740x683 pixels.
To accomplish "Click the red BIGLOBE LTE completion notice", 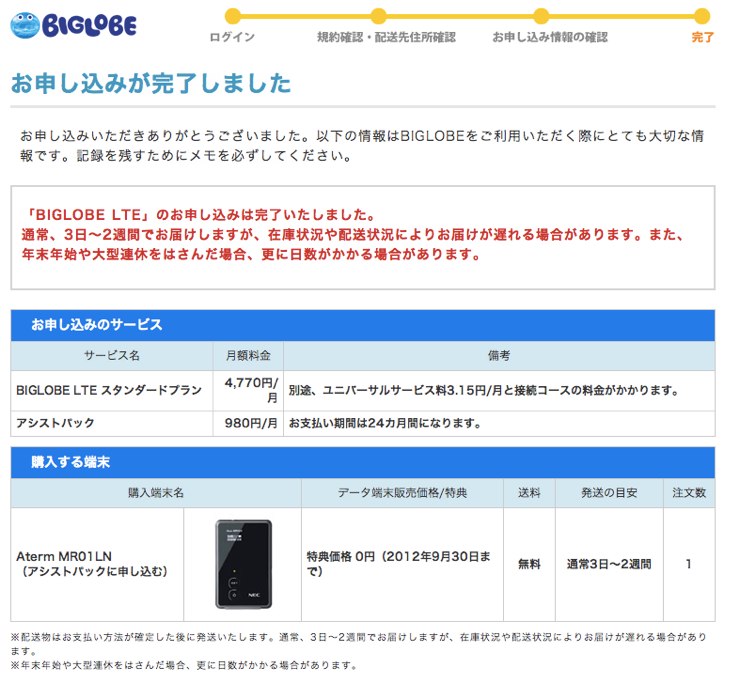I will [x=352, y=235].
